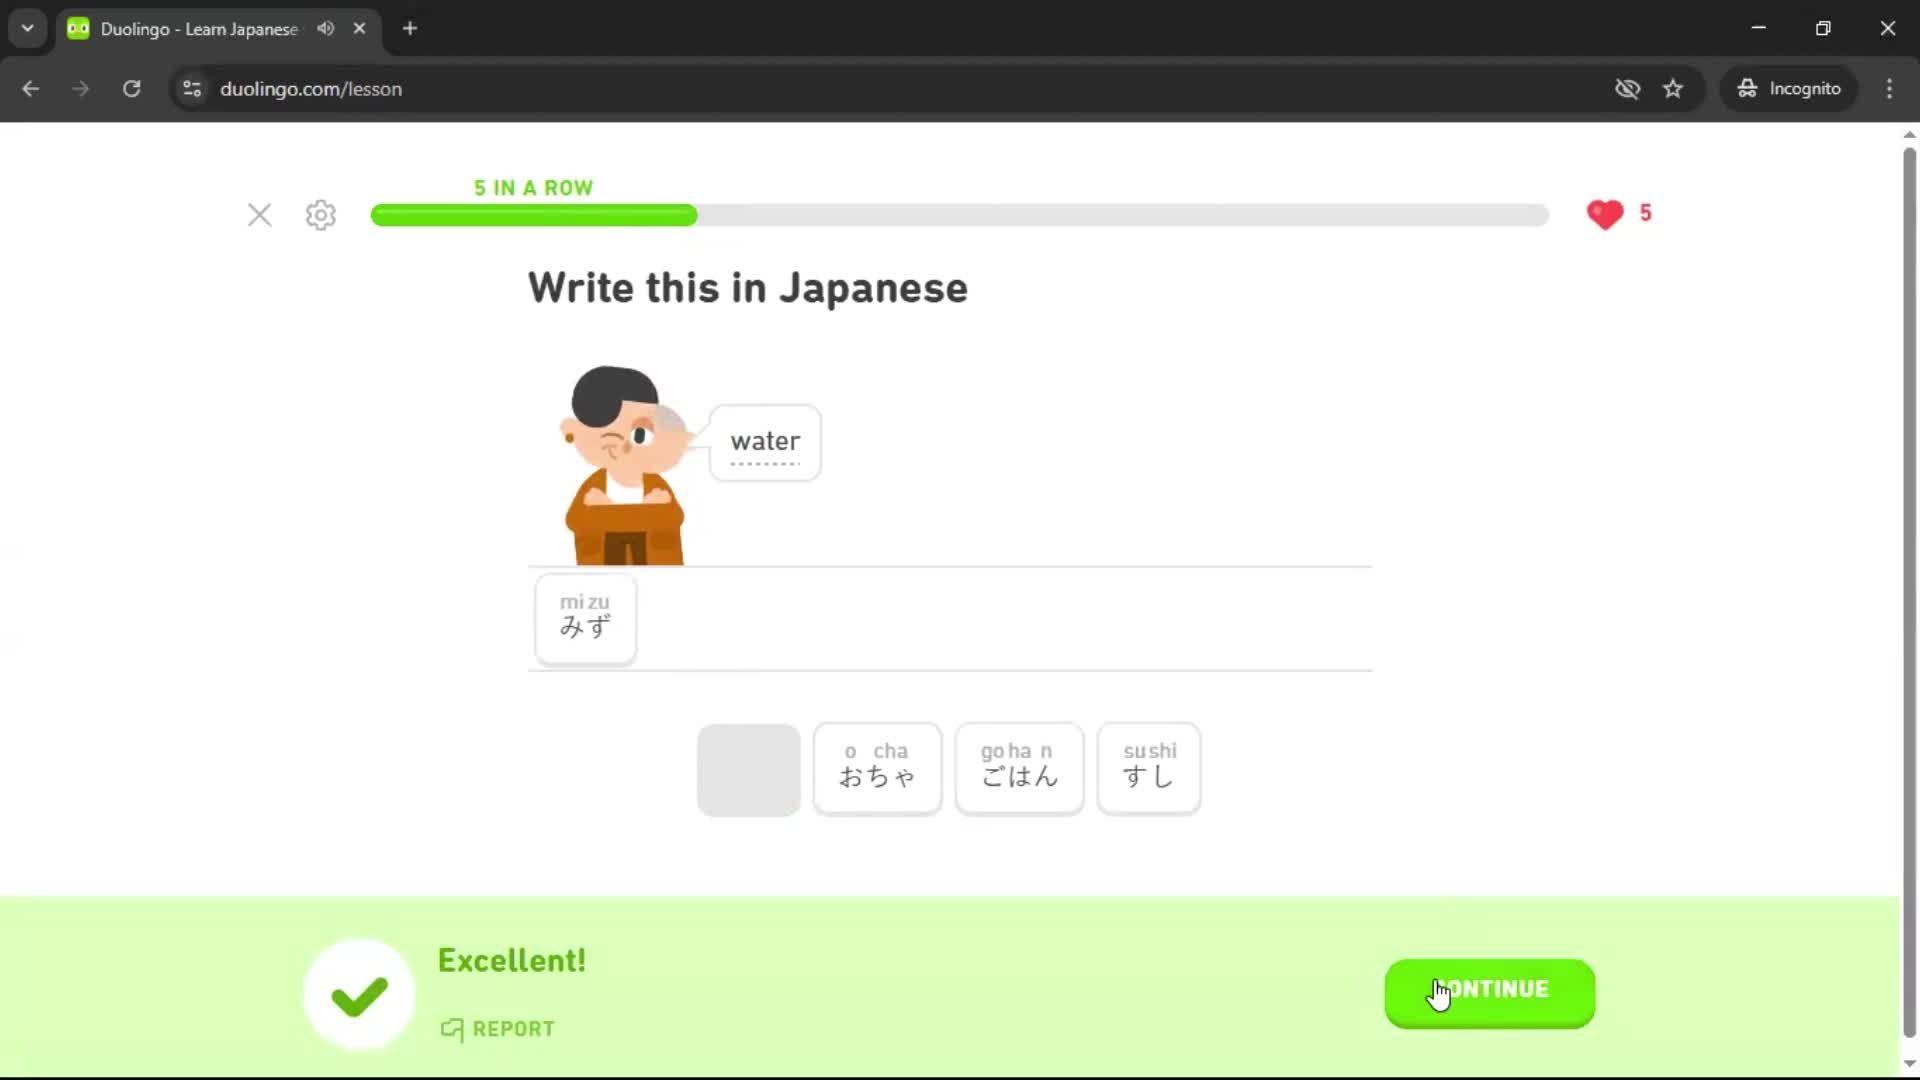The width and height of the screenshot is (1920, 1080).
Task: Open the lesson settings gear
Action: click(x=320, y=215)
